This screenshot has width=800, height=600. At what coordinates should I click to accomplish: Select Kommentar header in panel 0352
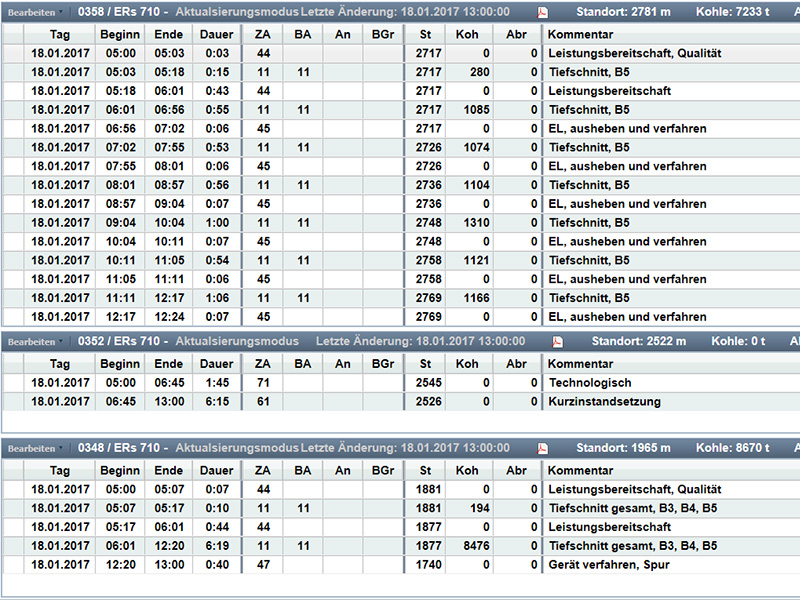pyautogui.click(x=580, y=364)
